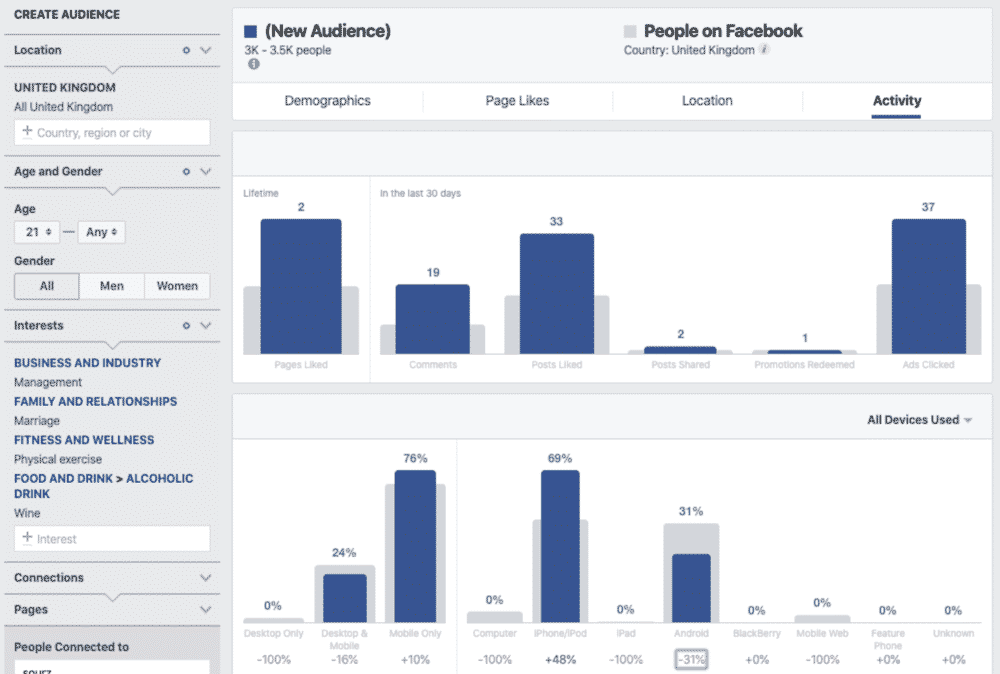This screenshot has height=674, width=1000.
Task: Click the -16% value under Desktop & Mobile
Action: pyautogui.click(x=344, y=659)
